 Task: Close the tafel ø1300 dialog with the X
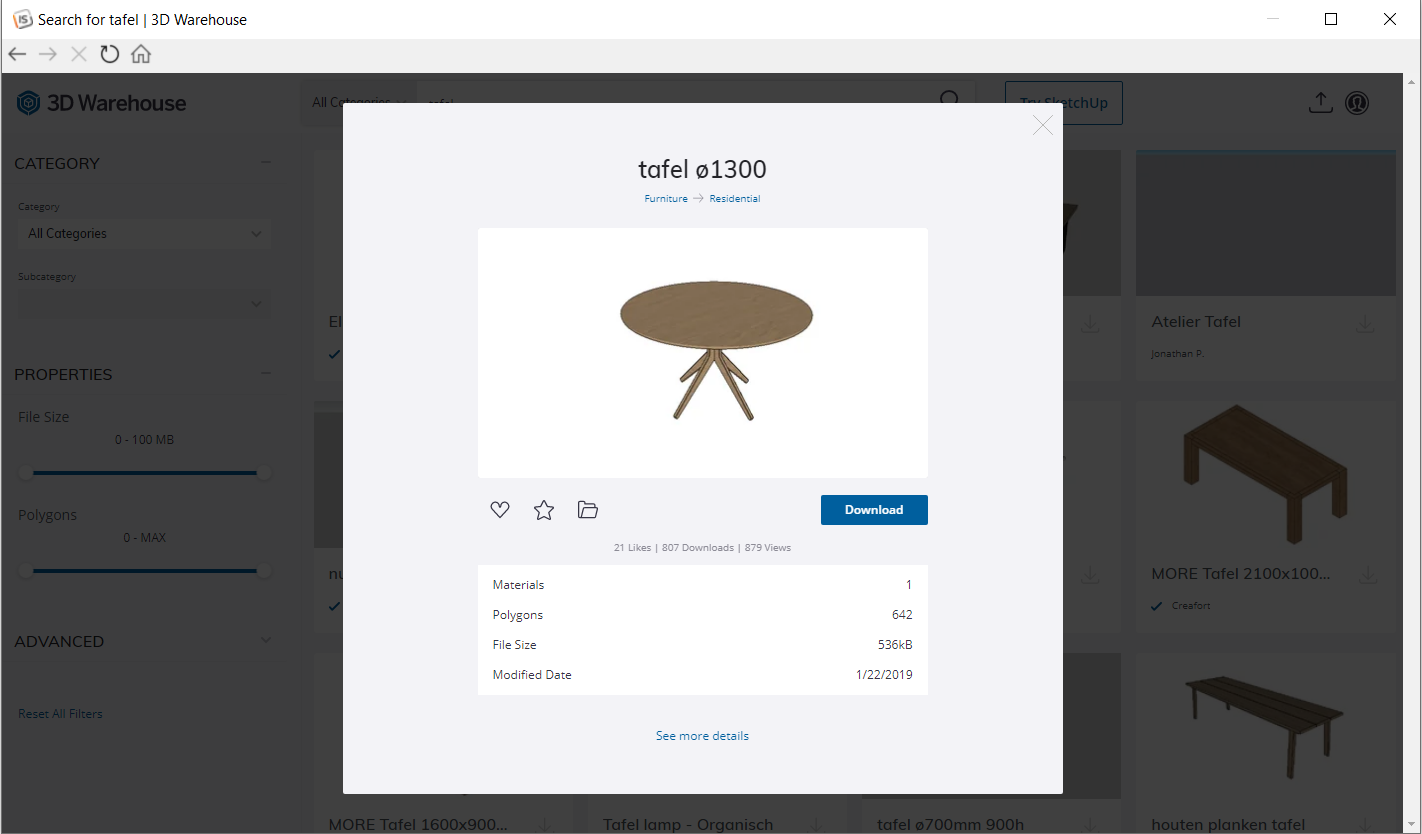point(1043,125)
